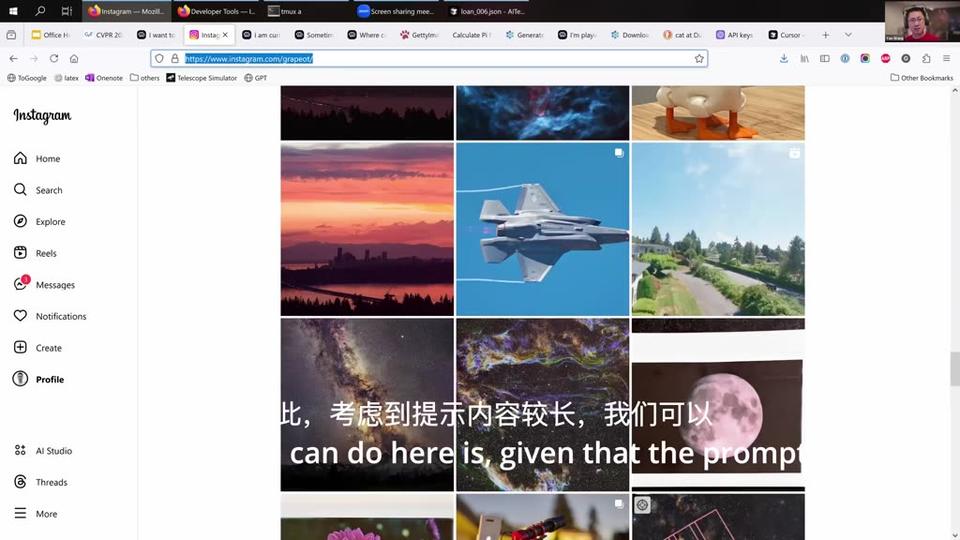The image size is (960, 540).
Task: Open the Milky Way photo post
Action: coord(367,405)
